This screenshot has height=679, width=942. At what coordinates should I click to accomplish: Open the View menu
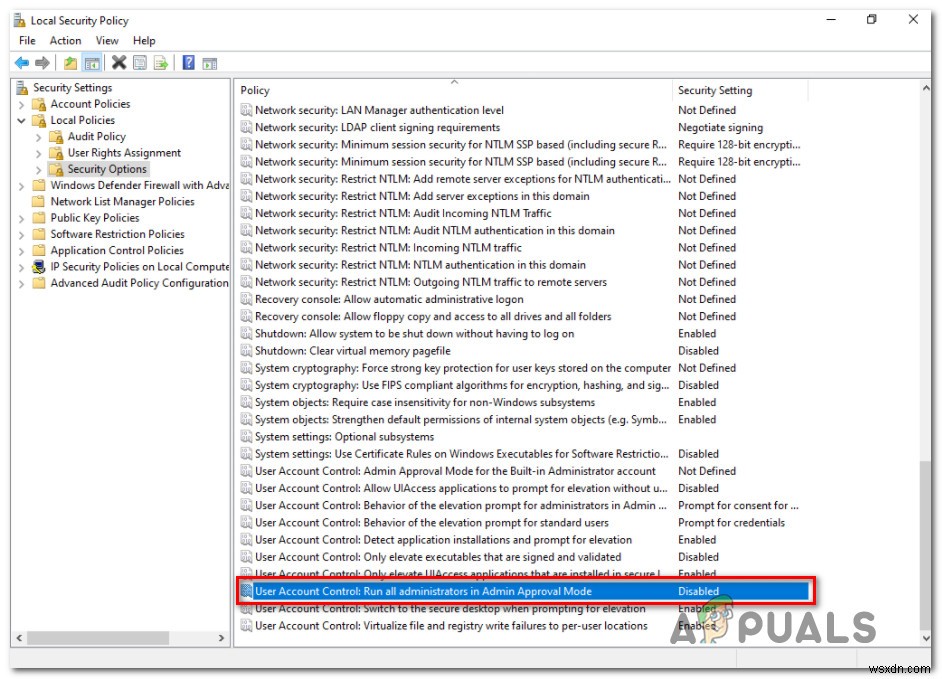point(107,40)
